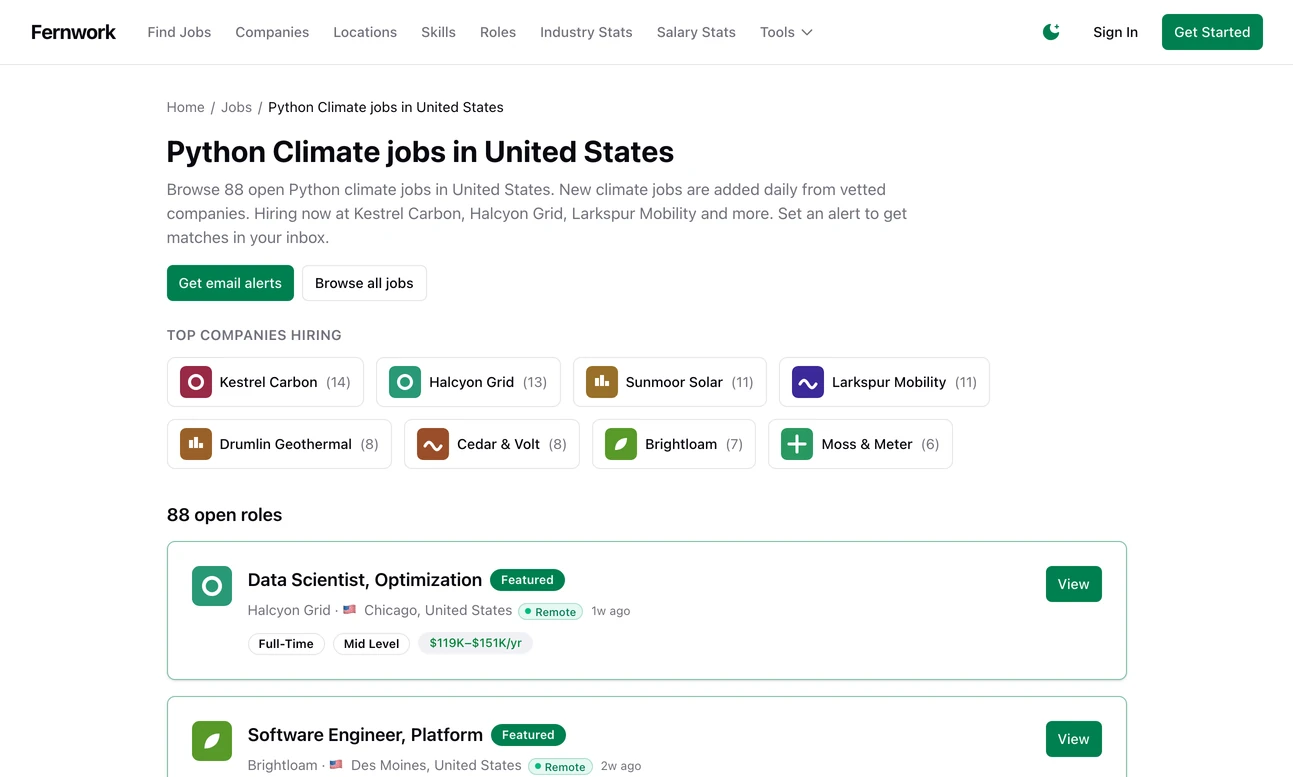Click the Cedar & Volt logo icon
Screen dimensions: 1293x777
[x=433, y=444]
